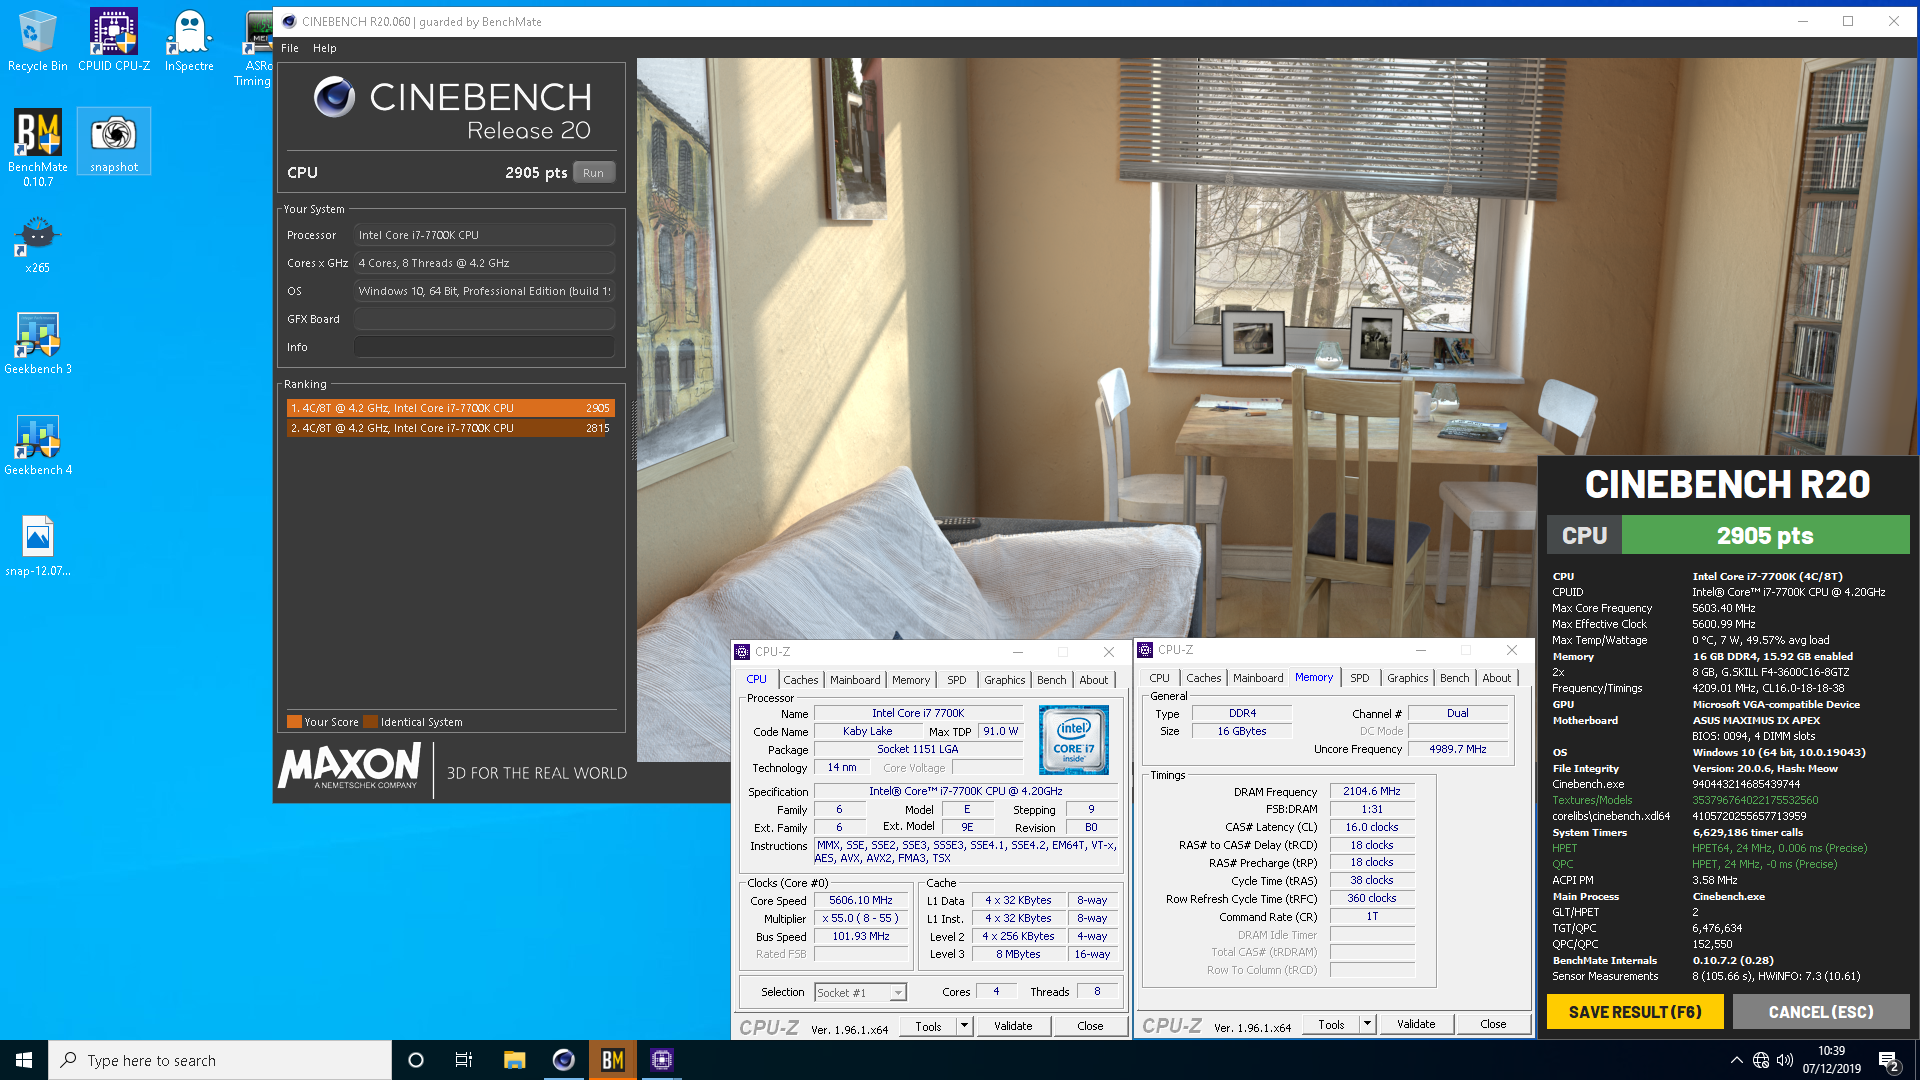The height and width of the screenshot is (1080, 1920).
Task: Click Tools in the right CPU-Z window
Action: [1332, 1025]
